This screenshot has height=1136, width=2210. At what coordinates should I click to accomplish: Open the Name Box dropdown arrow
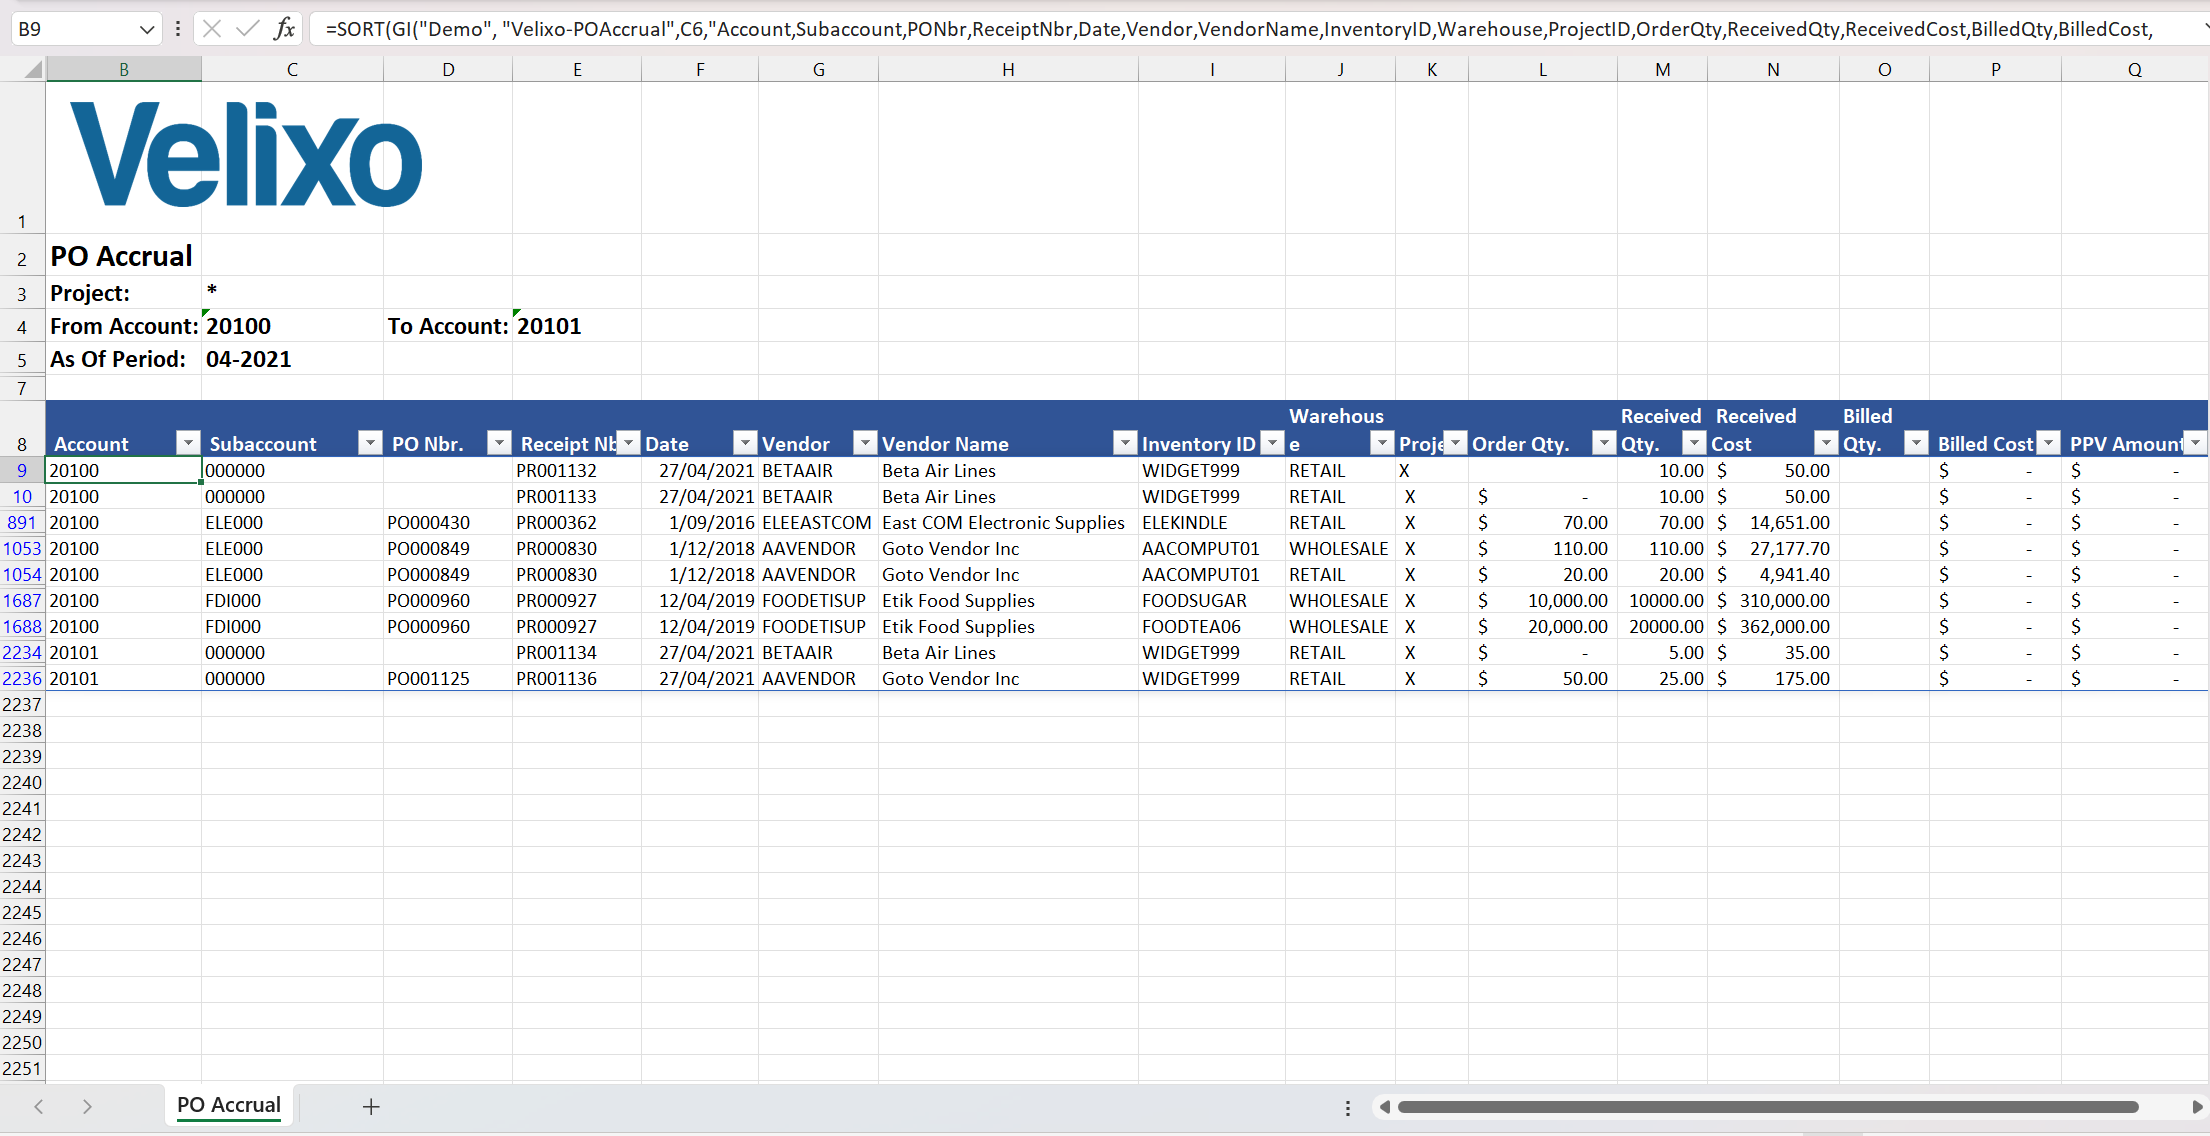point(147,29)
